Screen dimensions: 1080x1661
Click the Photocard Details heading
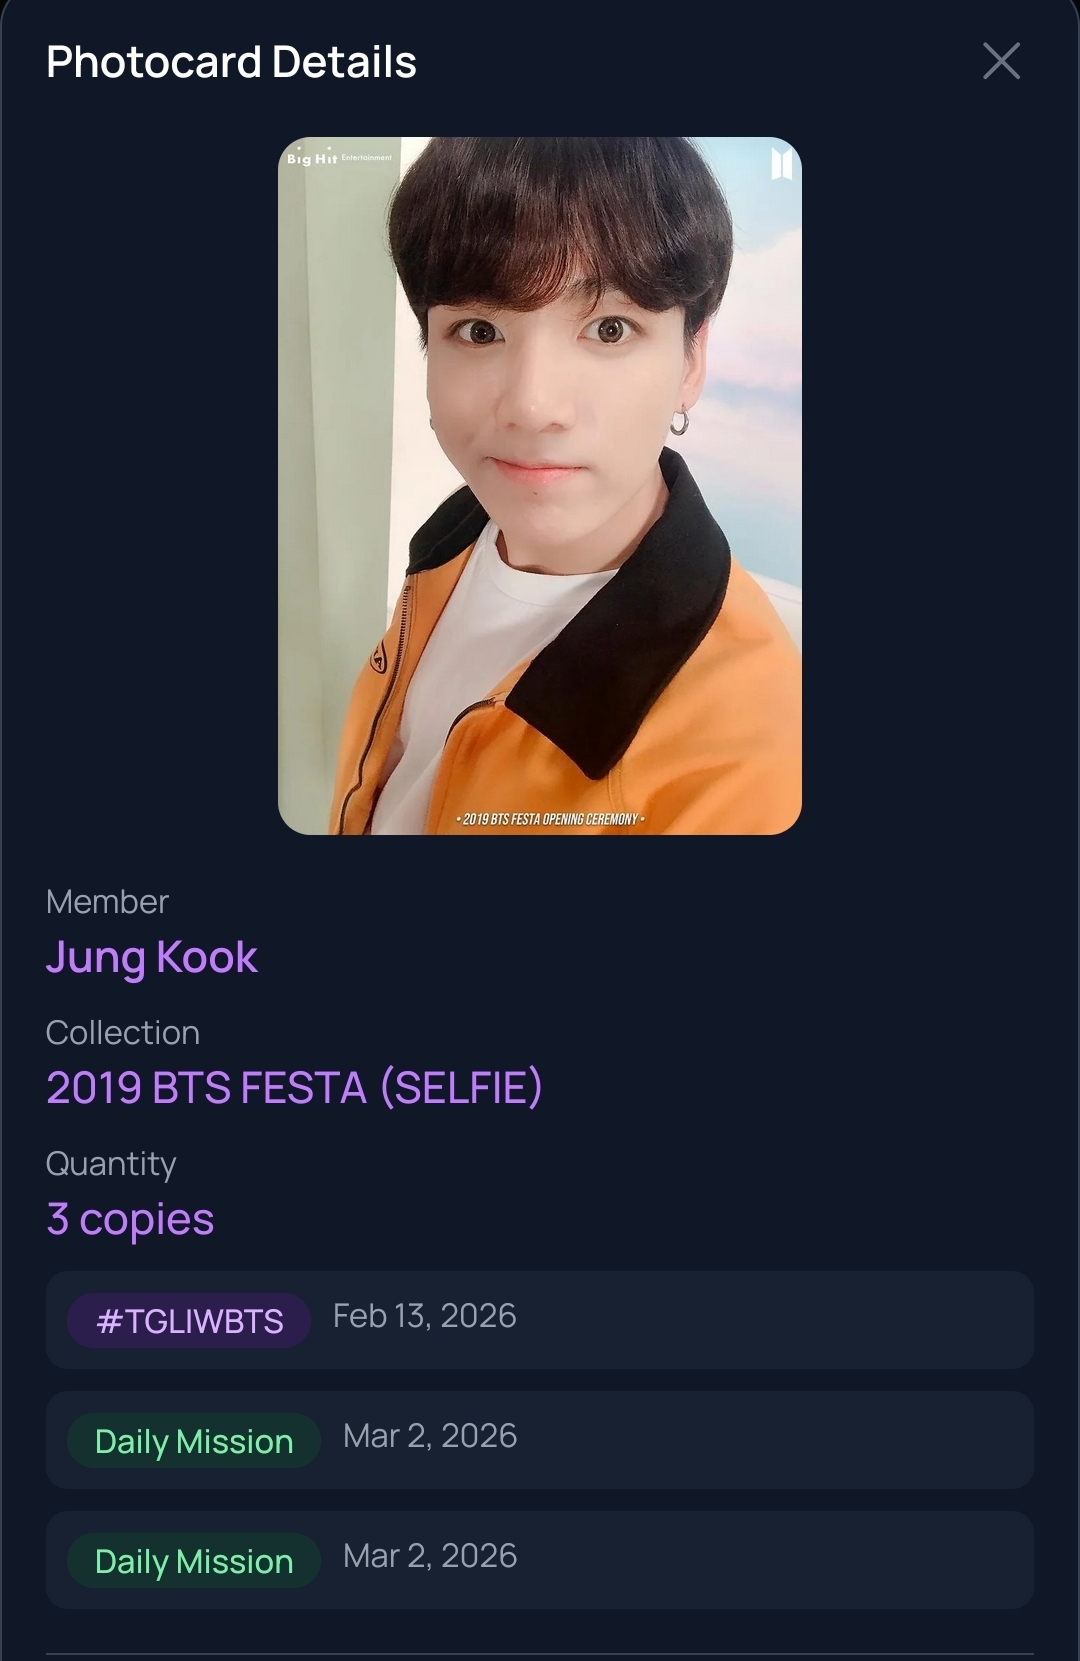[x=231, y=62]
